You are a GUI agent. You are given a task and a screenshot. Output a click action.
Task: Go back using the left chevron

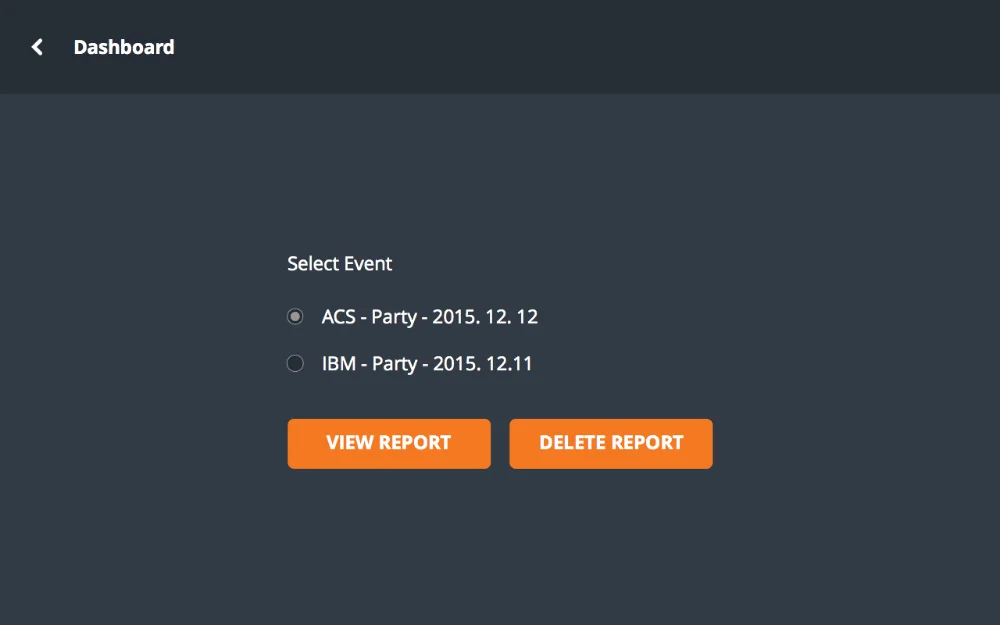[37, 47]
